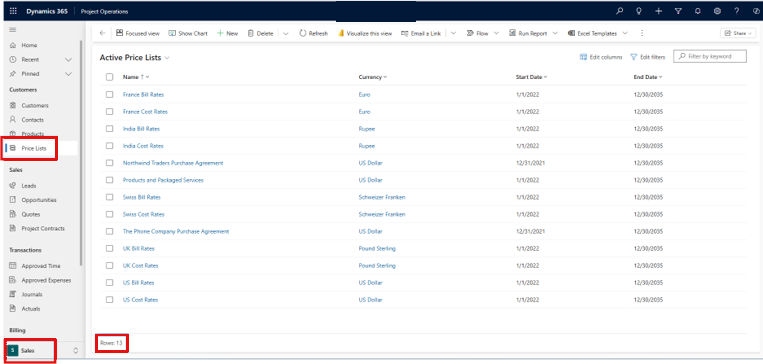The height and width of the screenshot is (364, 763).
Task: Check the Northwind Traders Purchase Agreement row
Action: coord(109,163)
